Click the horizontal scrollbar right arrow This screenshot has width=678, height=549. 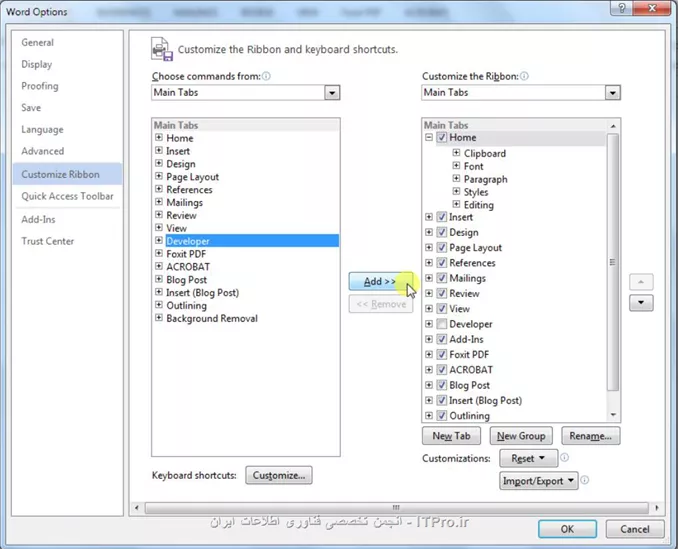coord(657,508)
